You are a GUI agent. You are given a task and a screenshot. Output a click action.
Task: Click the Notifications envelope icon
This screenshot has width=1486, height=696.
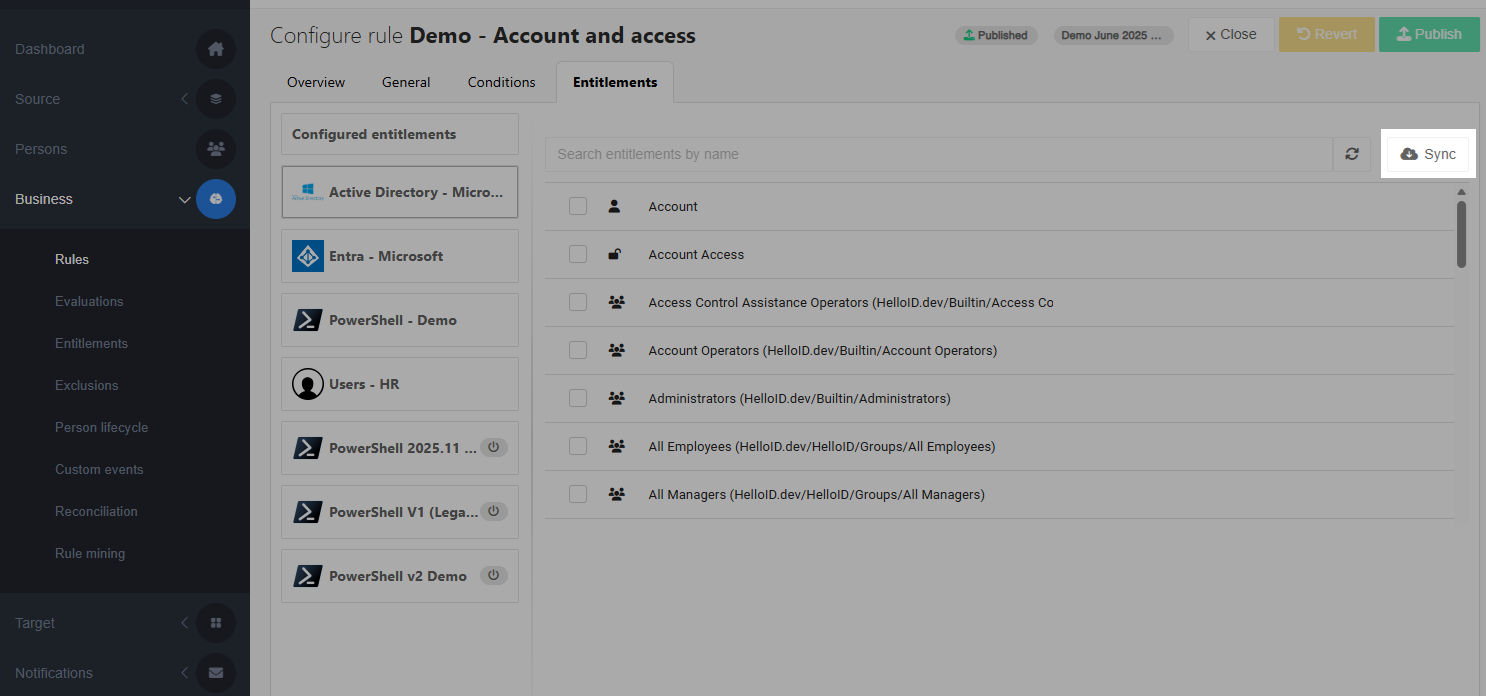[x=216, y=673]
